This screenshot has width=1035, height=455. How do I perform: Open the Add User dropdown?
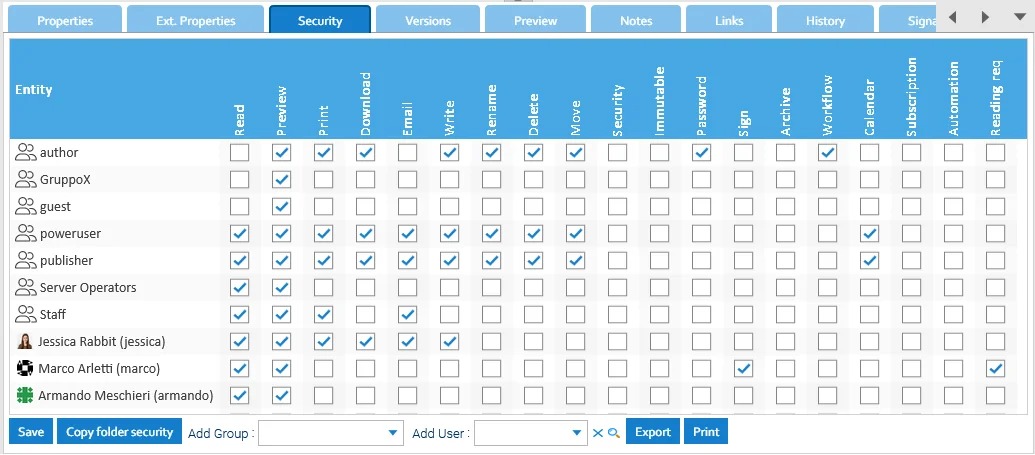coord(531,433)
